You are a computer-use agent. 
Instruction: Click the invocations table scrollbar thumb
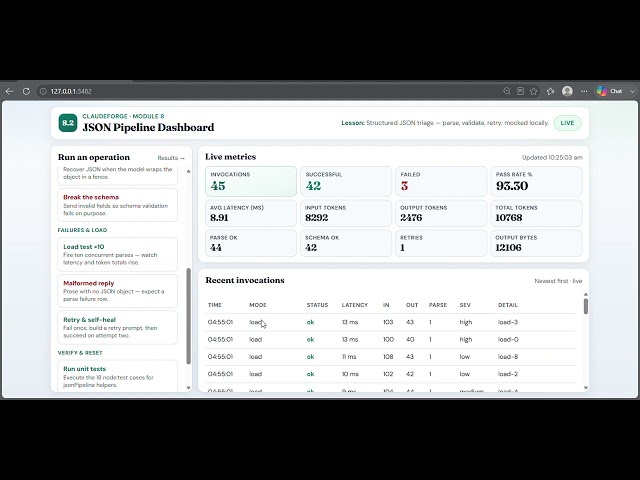[586, 306]
